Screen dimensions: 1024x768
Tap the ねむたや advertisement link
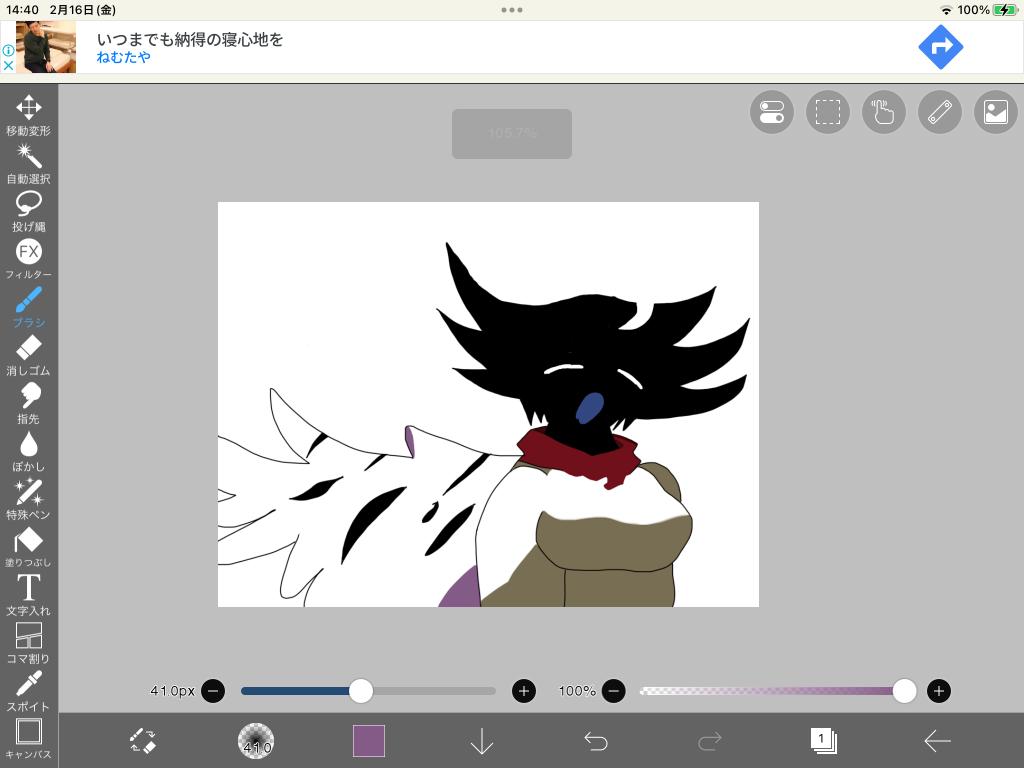pyautogui.click(x=123, y=58)
